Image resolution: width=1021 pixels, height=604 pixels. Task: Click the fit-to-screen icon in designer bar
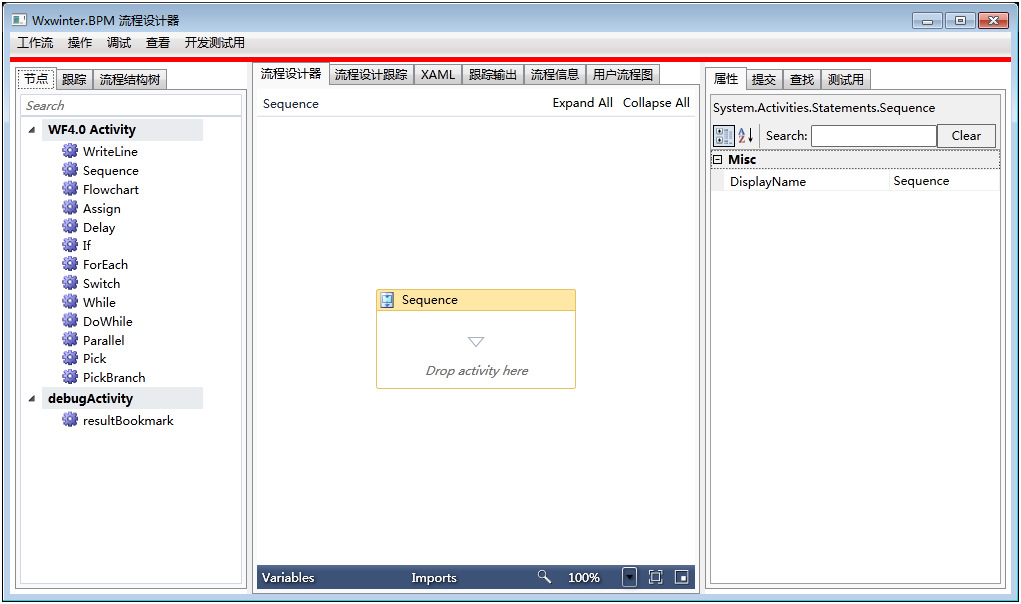(656, 577)
